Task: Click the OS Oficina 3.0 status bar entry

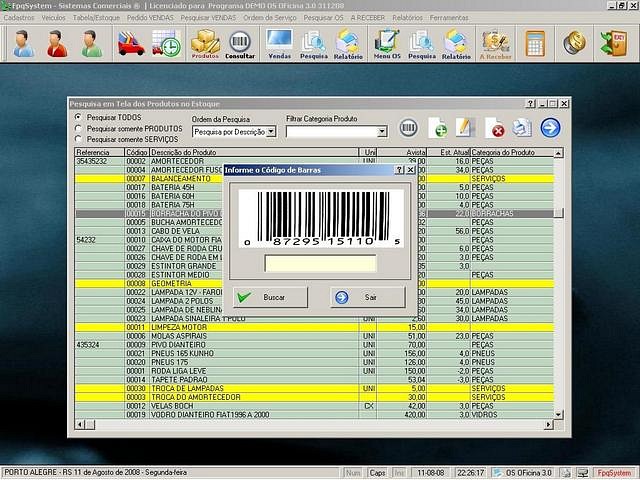Action: pos(523,473)
